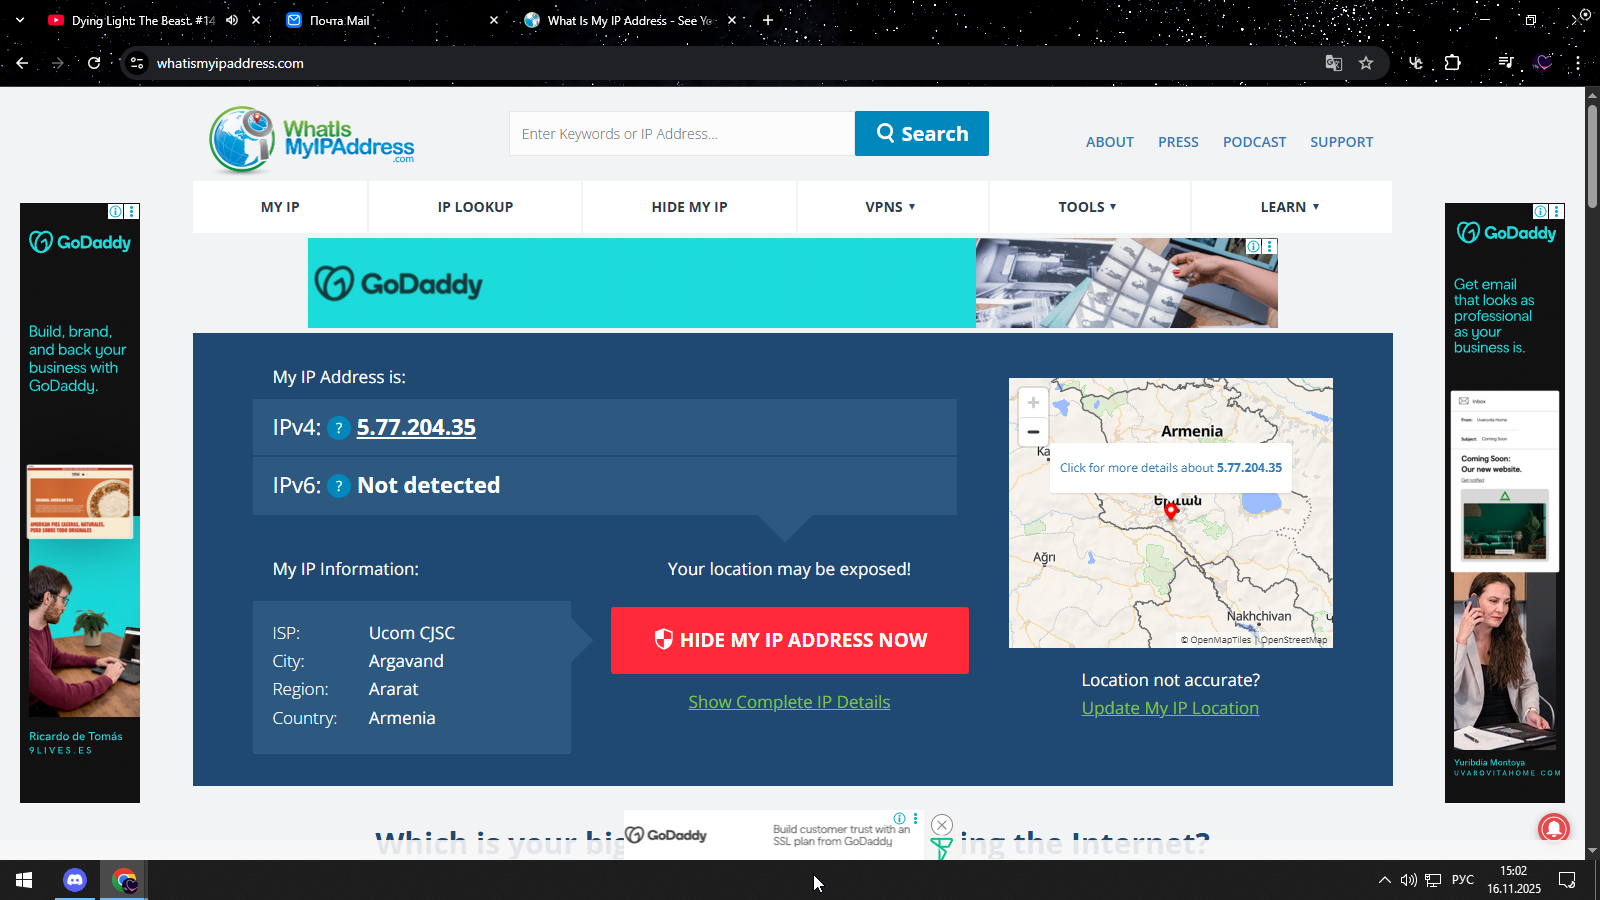Open the browser Extensions puzzle icon
The image size is (1600, 900).
(x=1453, y=63)
